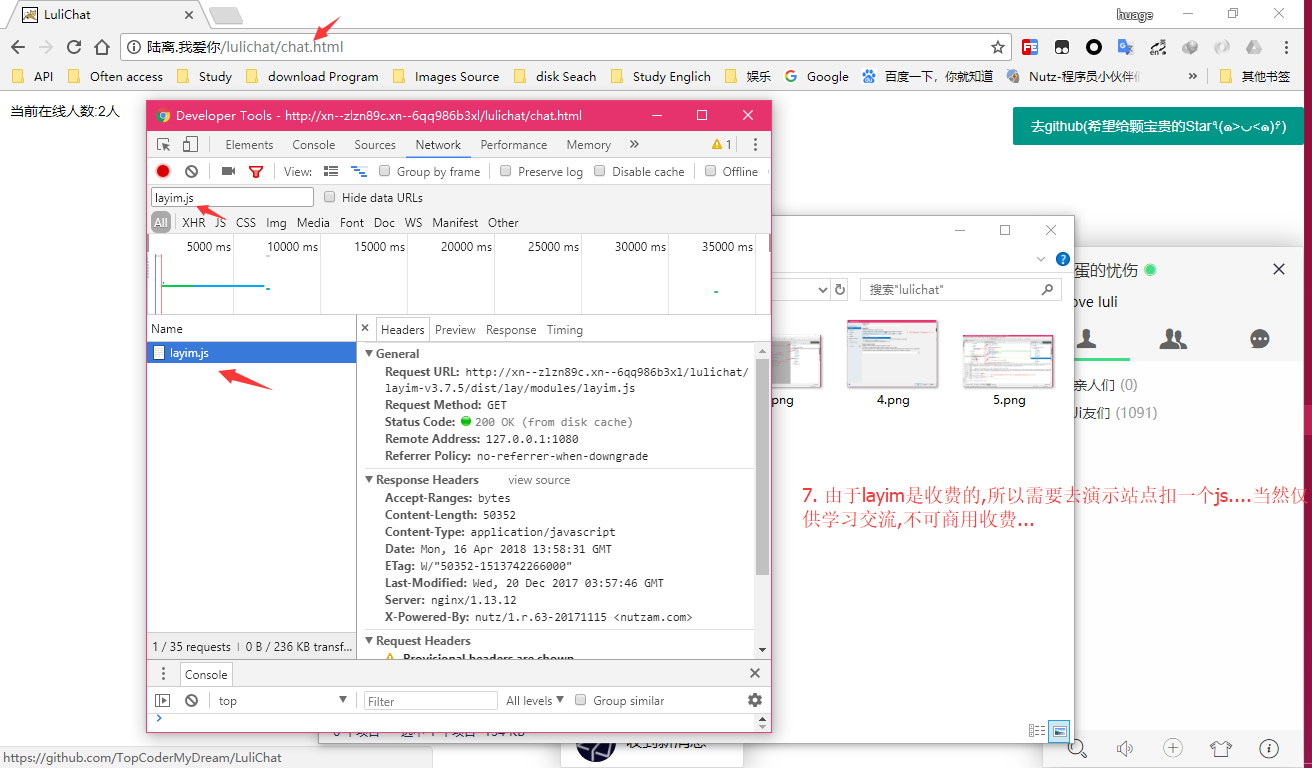The image size is (1312, 768).
Task: Clear the network log
Action: click(191, 172)
